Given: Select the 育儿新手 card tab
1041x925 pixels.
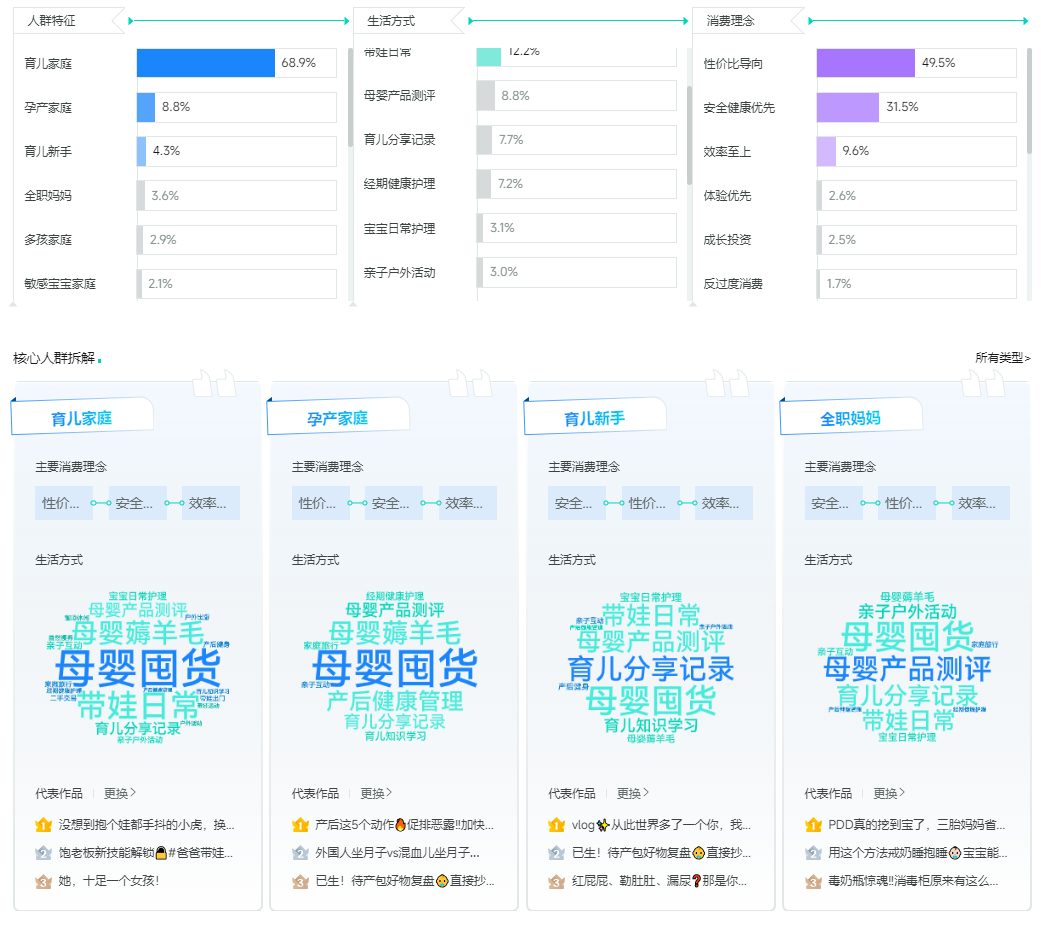Looking at the screenshot, I should [x=594, y=418].
